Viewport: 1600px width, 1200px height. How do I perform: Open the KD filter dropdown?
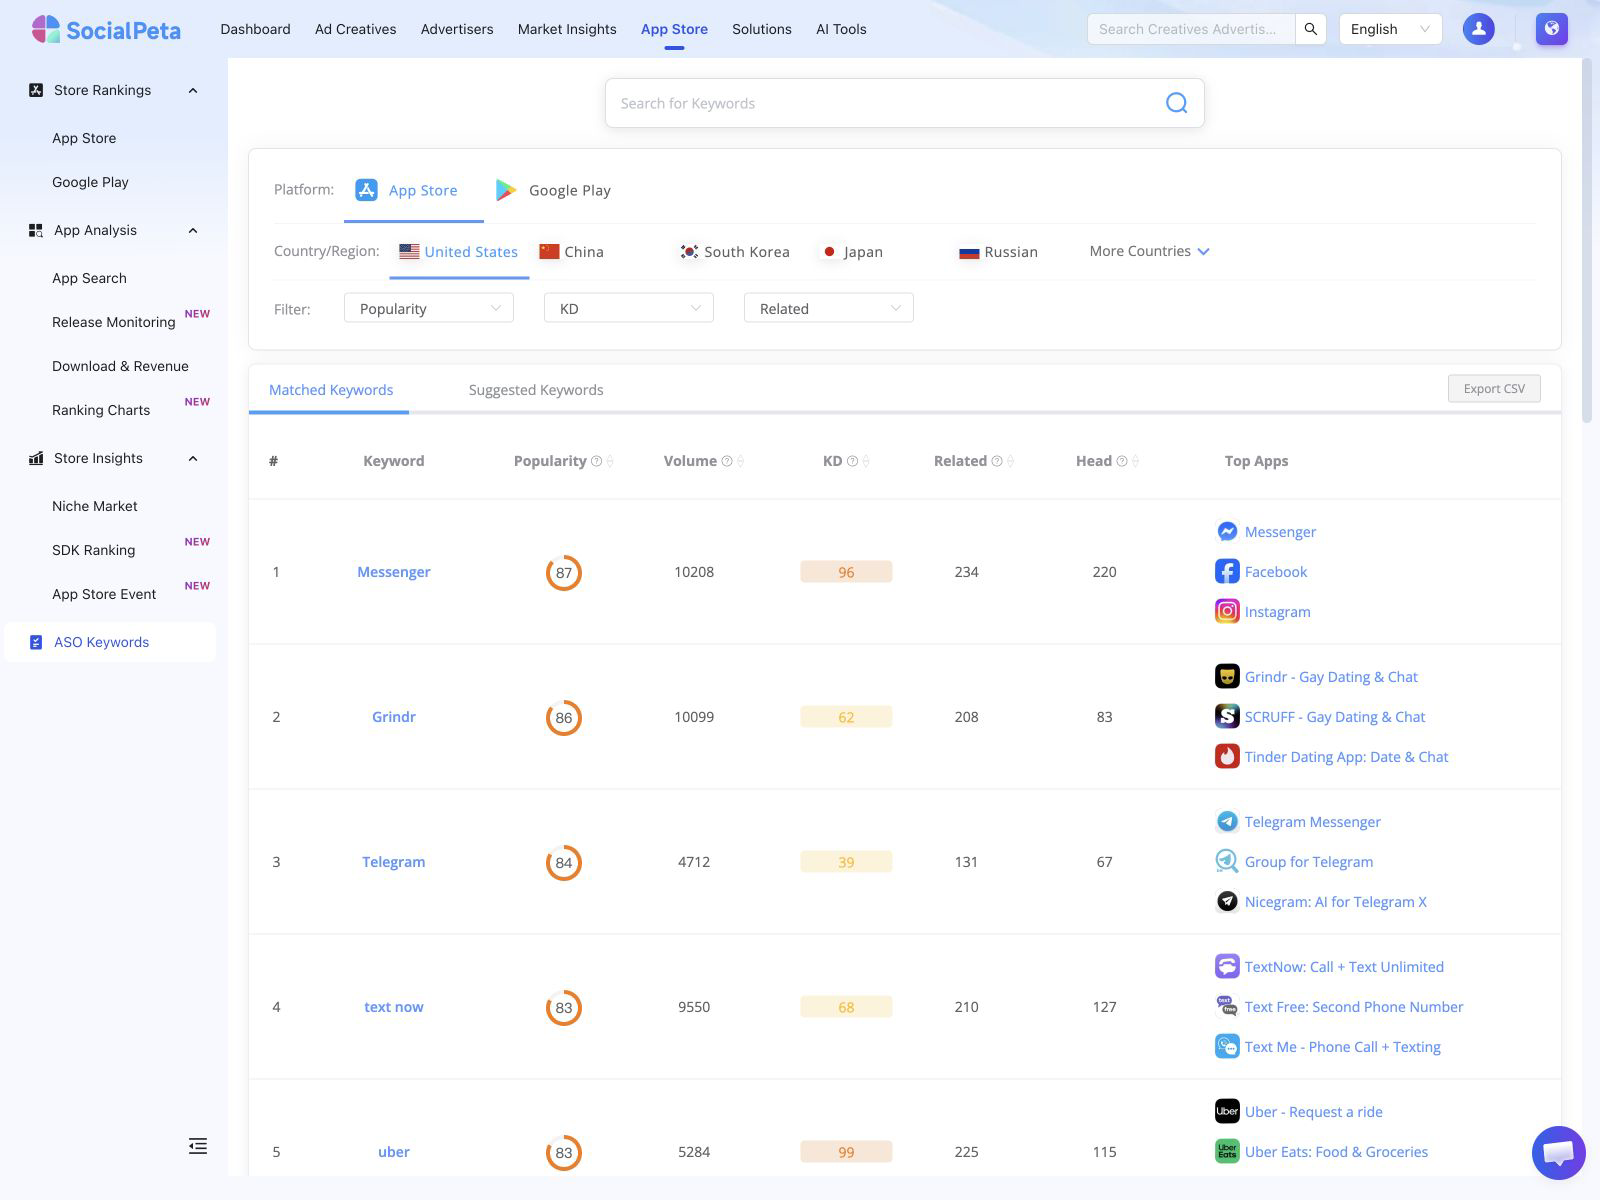tap(629, 308)
